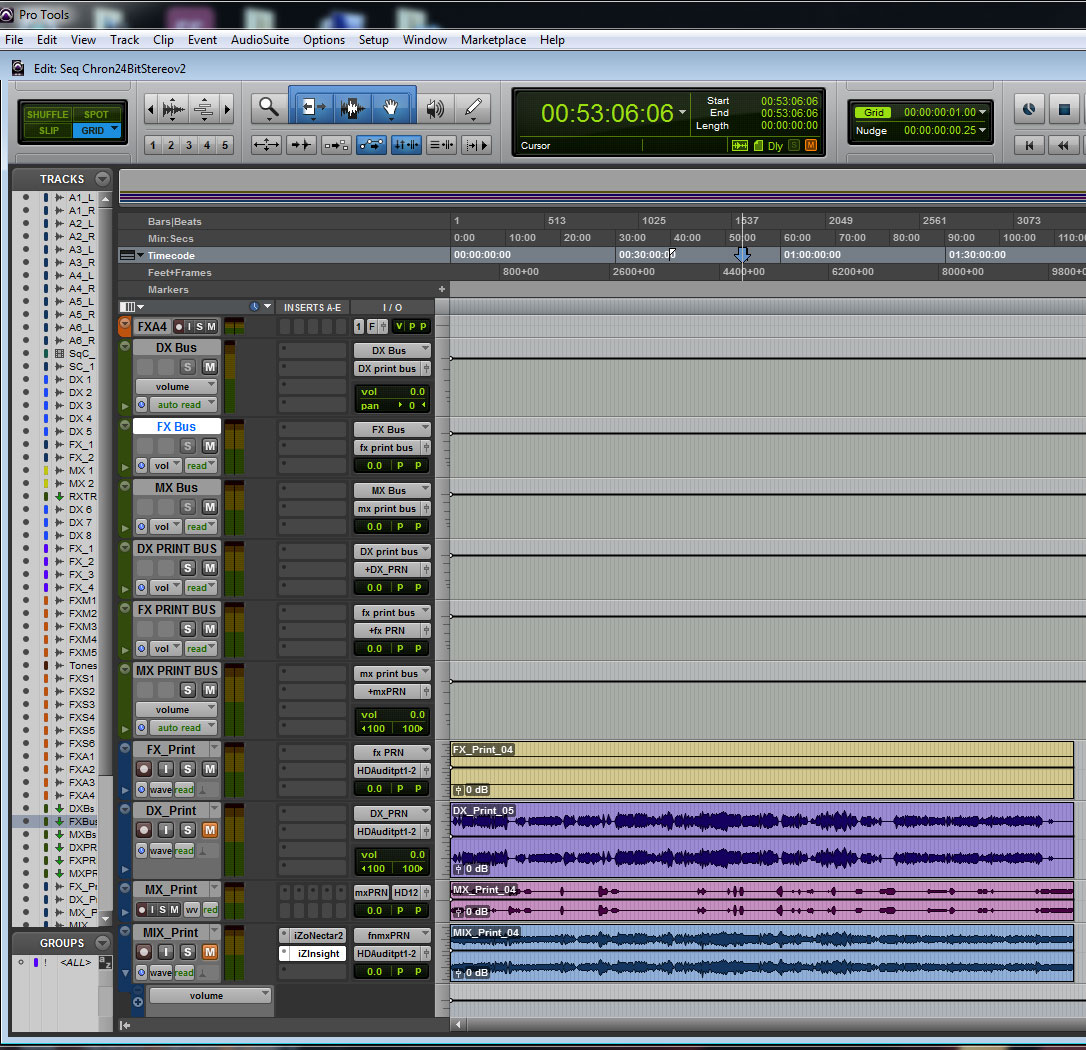Click the horizontal zoom out arrow
Viewport: 1086px width, 1050px height.
click(x=151, y=109)
